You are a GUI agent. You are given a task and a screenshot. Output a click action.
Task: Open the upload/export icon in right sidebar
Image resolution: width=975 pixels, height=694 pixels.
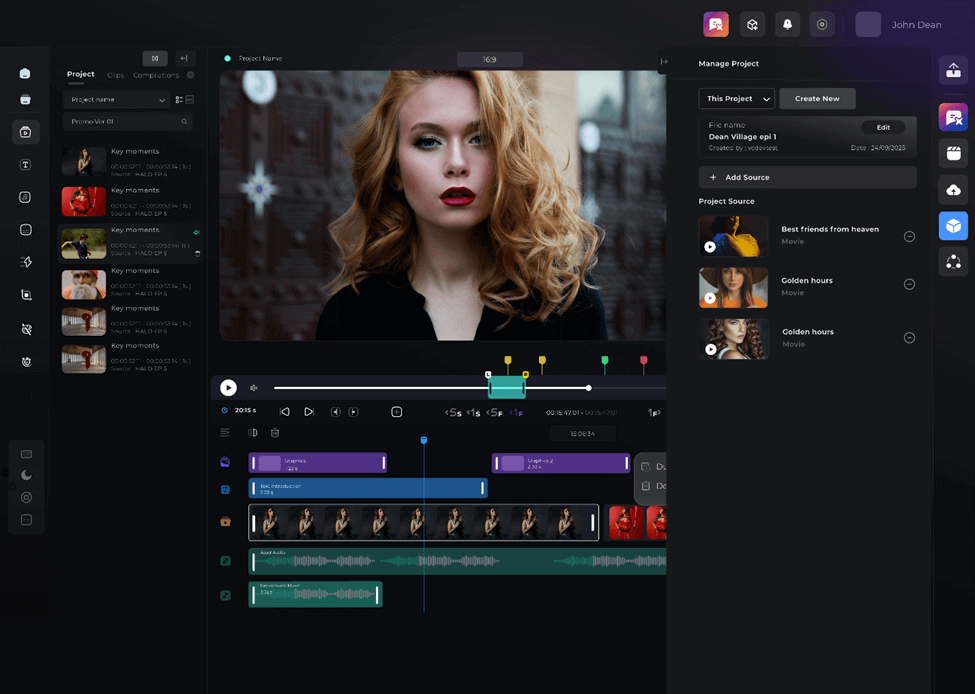953,70
